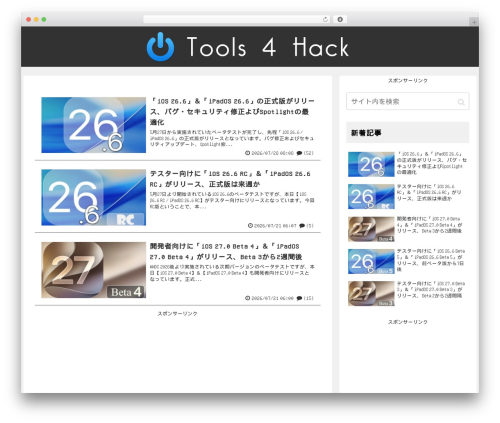Open sidebar 26.6 Beta 5 thumbnail
The height and width of the screenshot is (423, 500).
[x=371, y=261]
